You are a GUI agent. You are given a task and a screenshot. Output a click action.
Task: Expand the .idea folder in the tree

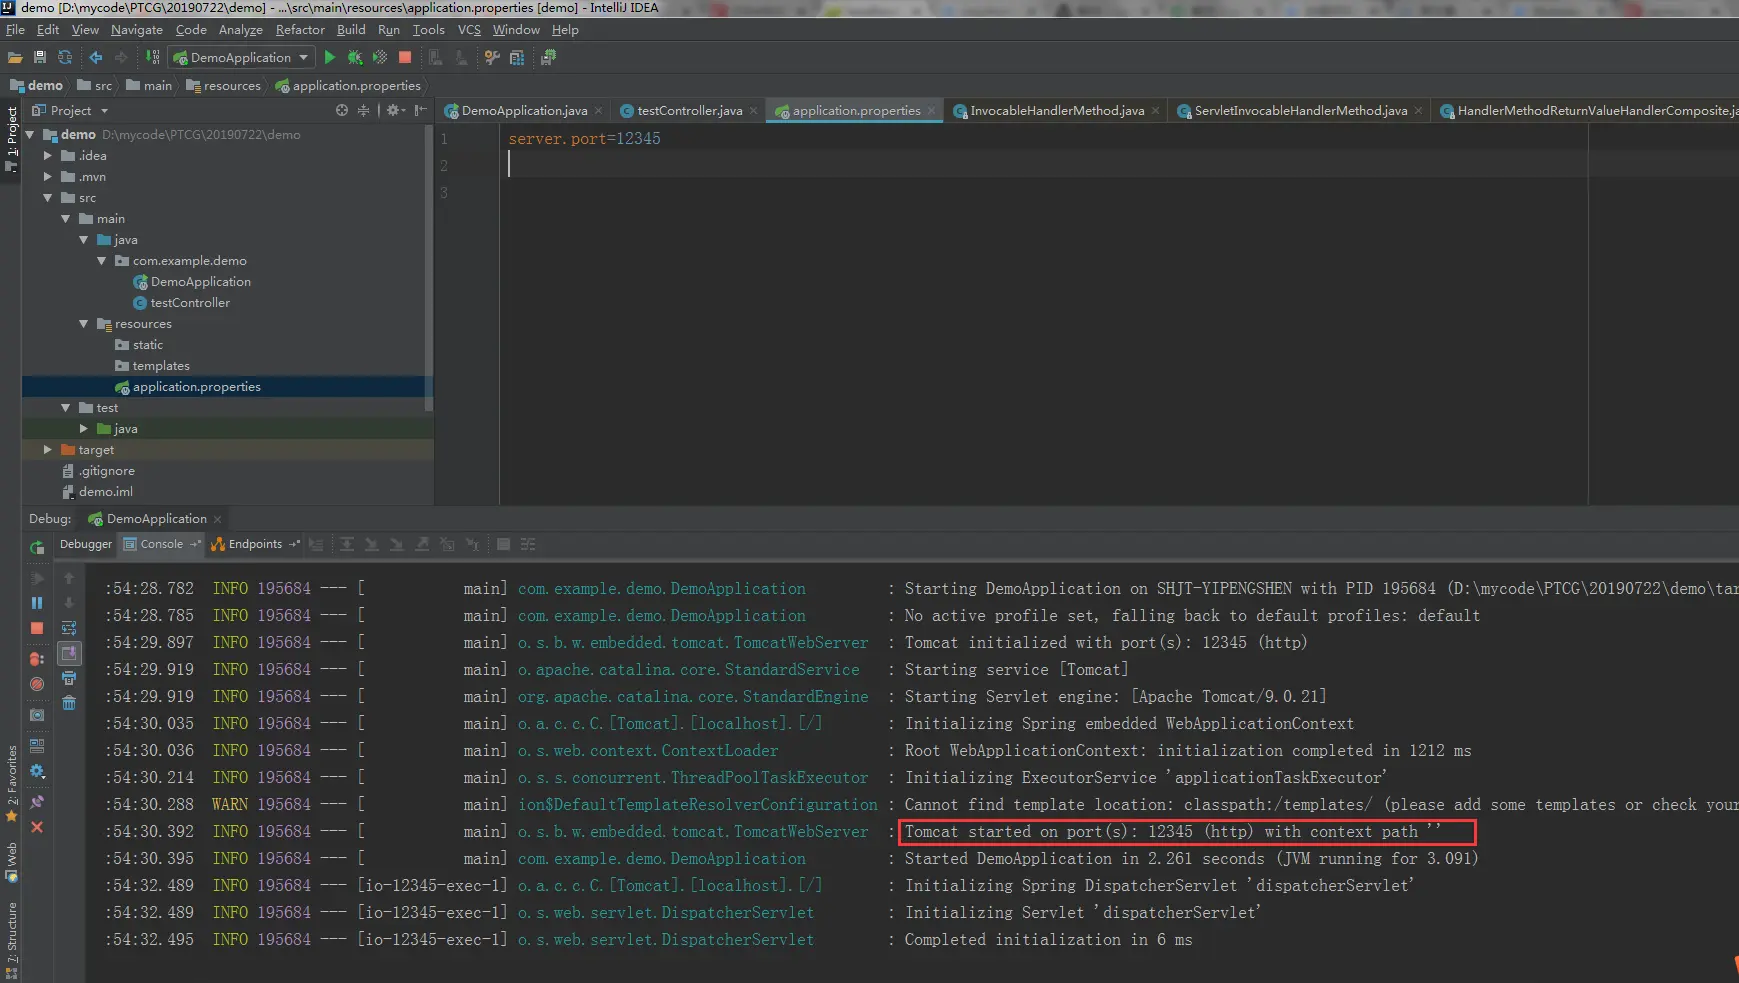click(x=47, y=156)
